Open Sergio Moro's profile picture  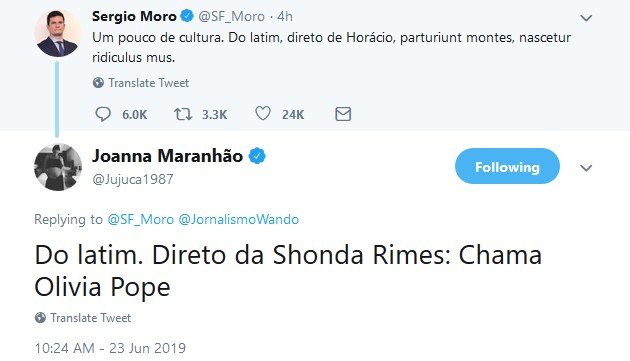57,33
